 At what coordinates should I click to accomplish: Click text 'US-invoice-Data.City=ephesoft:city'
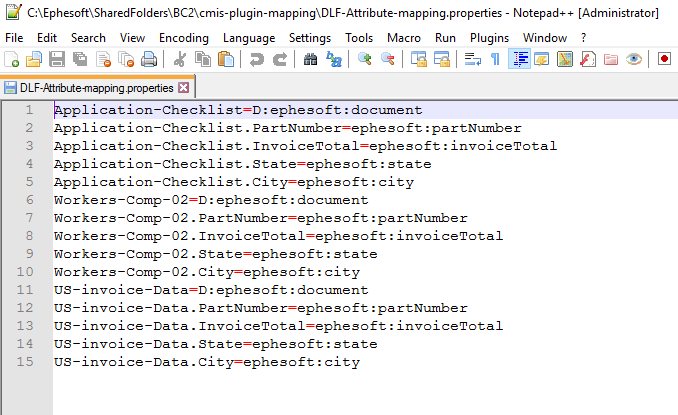(x=207, y=362)
